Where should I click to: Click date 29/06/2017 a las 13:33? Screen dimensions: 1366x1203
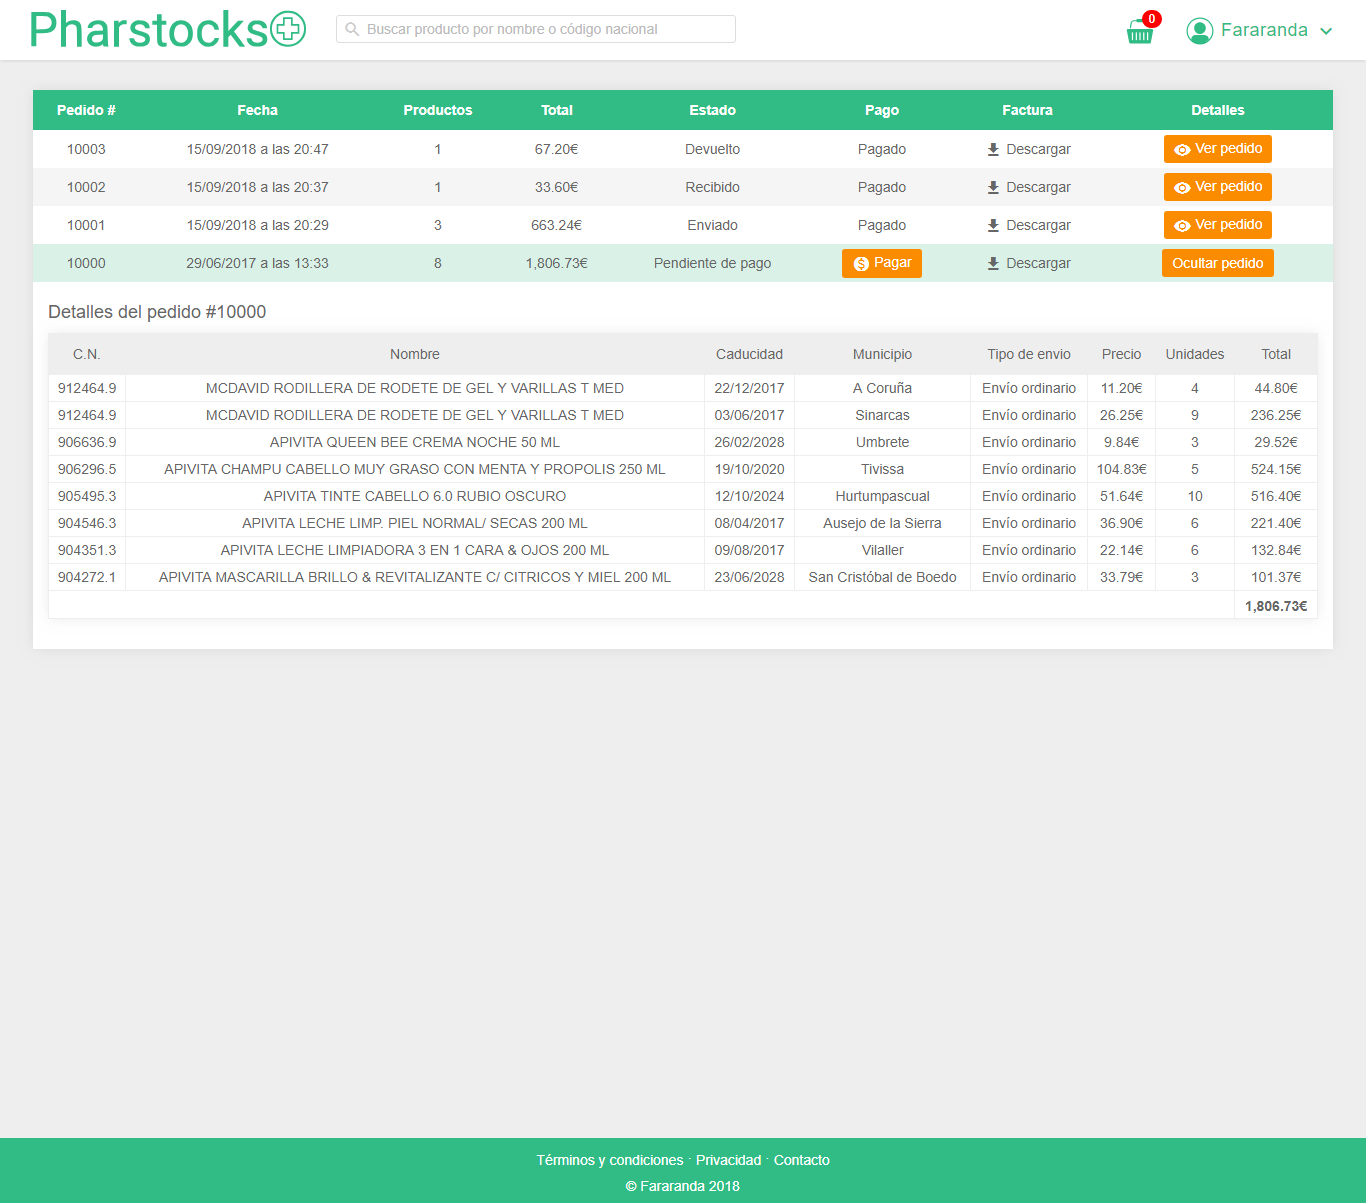click(258, 263)
